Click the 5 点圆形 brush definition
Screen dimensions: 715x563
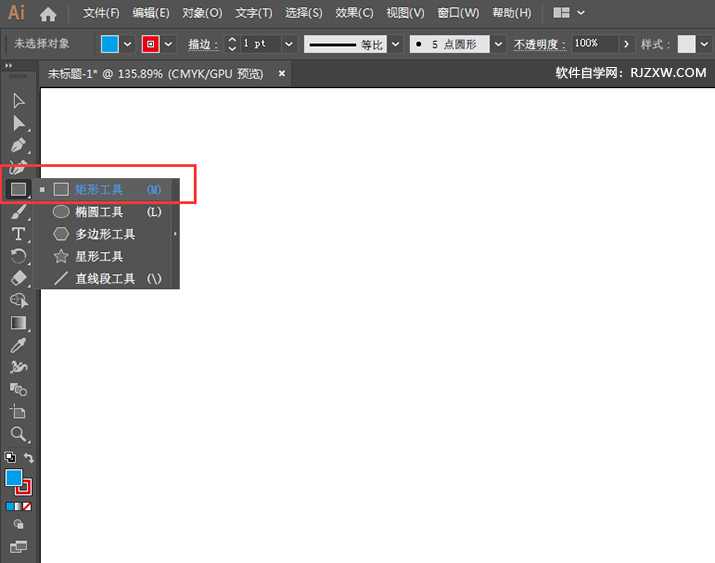(x=450, y=44)
